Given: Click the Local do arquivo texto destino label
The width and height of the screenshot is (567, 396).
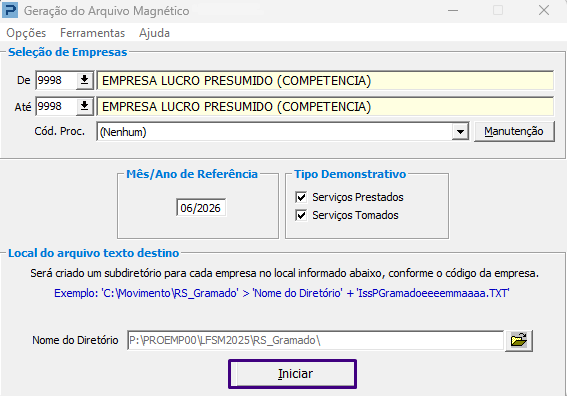Looking at the screenshot, I should 94,253.
